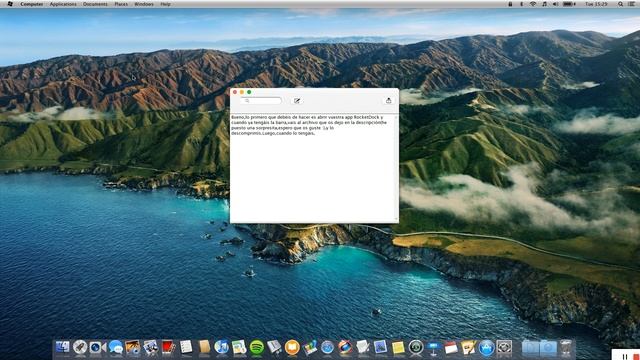Click the battery indicator in menu bar
This screenshot has width=640, height=360.
point(569,4)
